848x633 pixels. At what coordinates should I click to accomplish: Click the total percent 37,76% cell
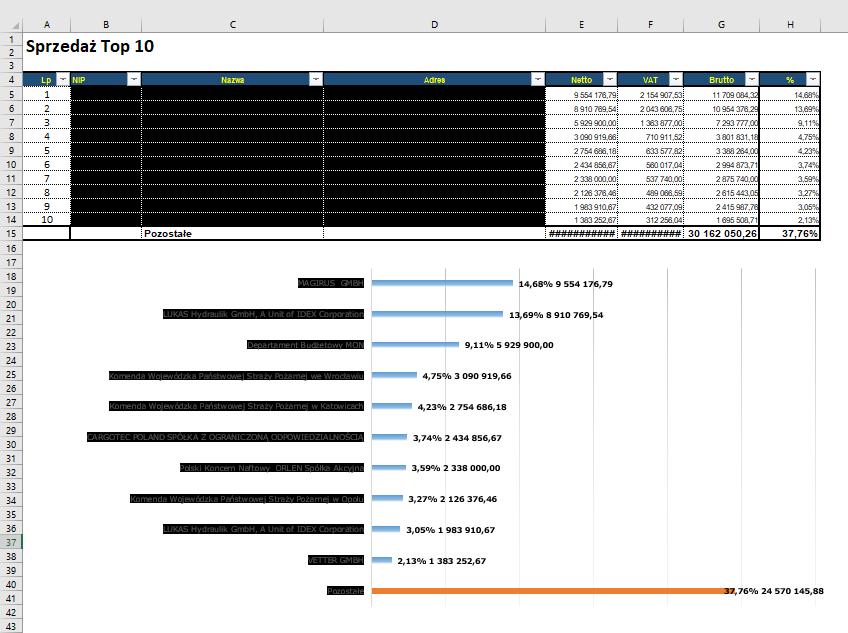pos(790,234)
